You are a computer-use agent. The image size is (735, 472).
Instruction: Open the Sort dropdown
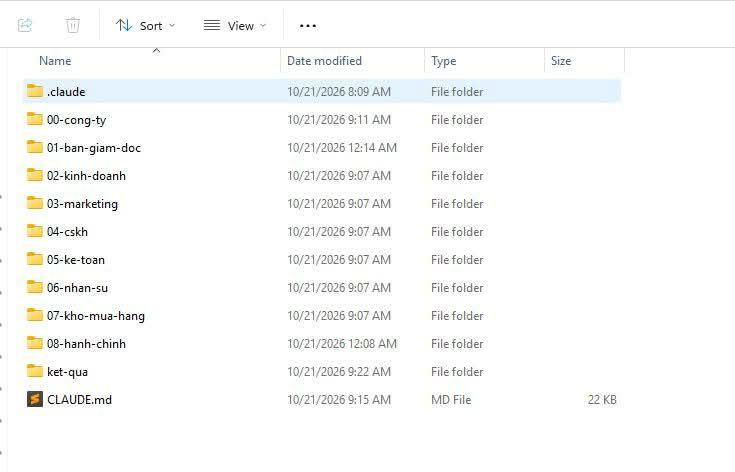coord(145,26)
